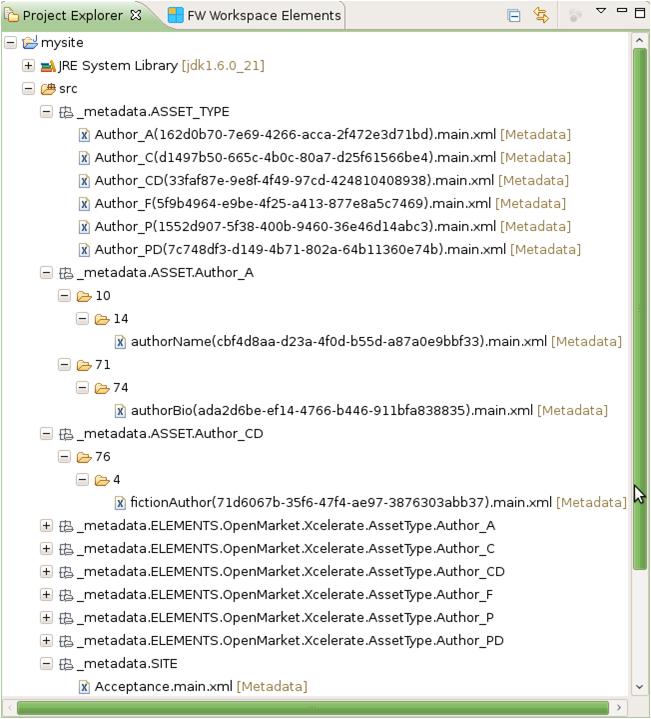Click vertical scrollbar down arrow
Image resolution: width=651 pixels, height=719 pixels.
(x=640, y=687)
